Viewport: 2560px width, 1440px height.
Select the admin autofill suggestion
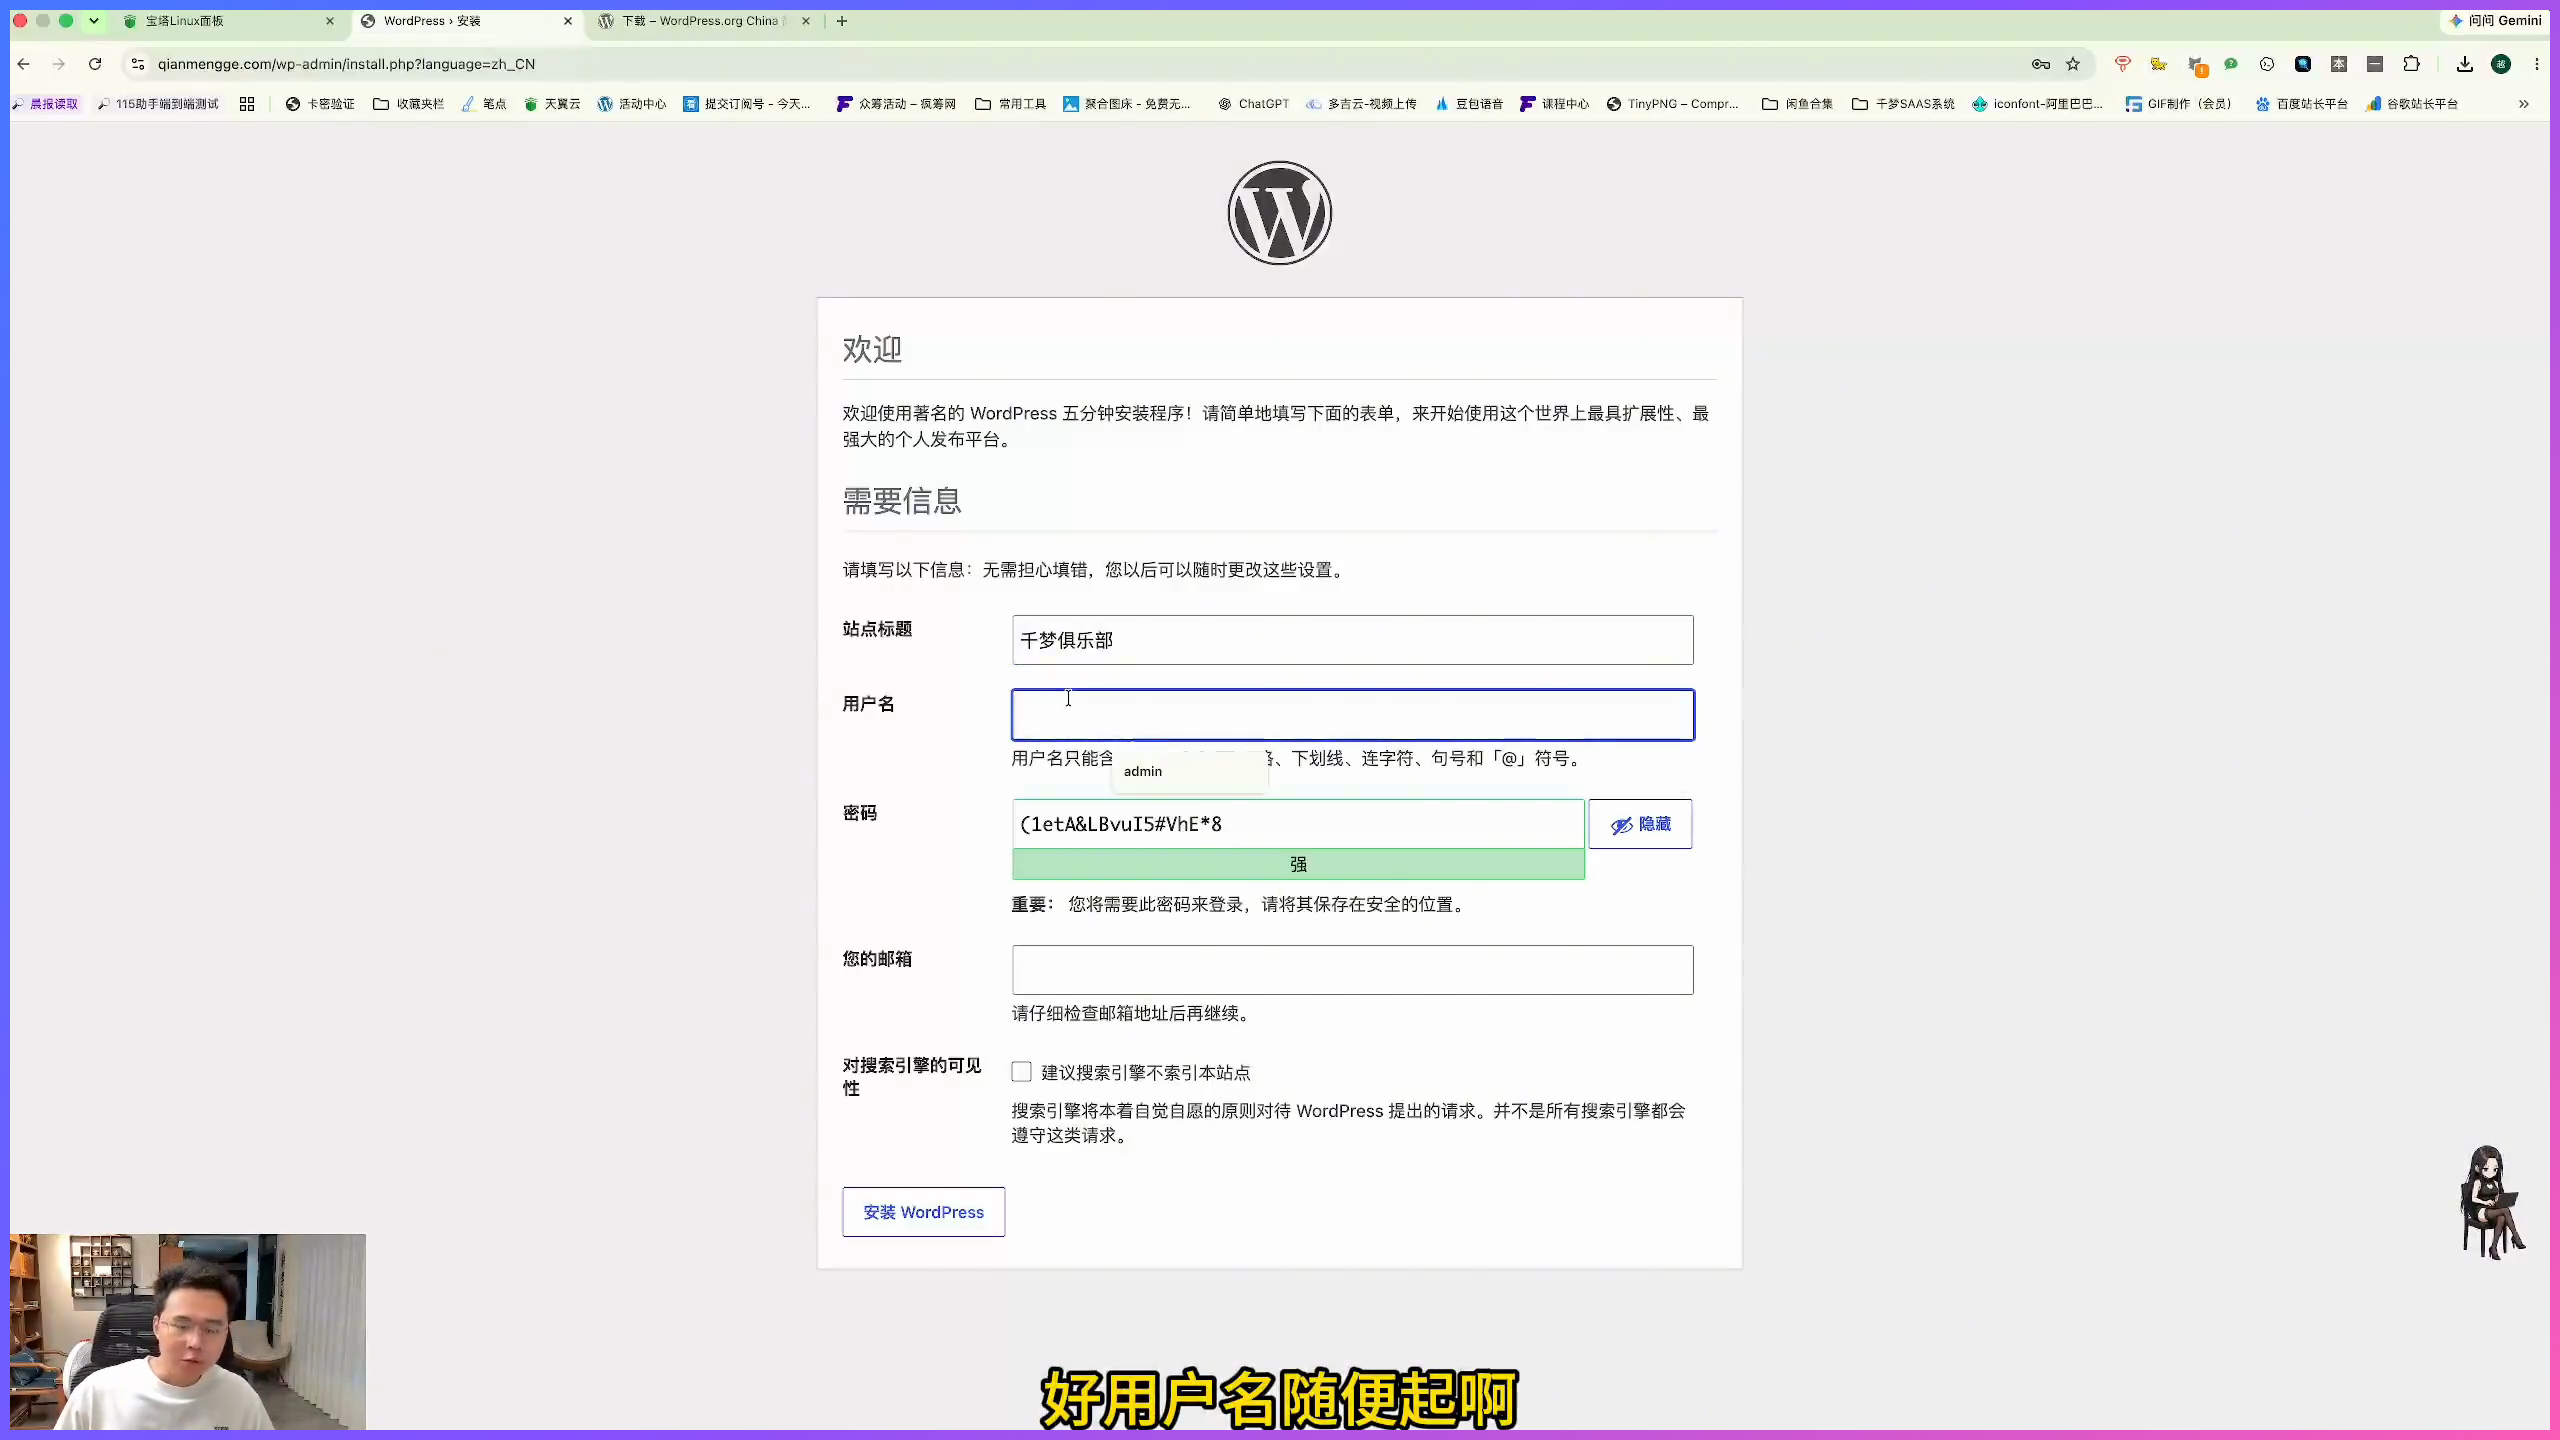[x=1190, y=771]
